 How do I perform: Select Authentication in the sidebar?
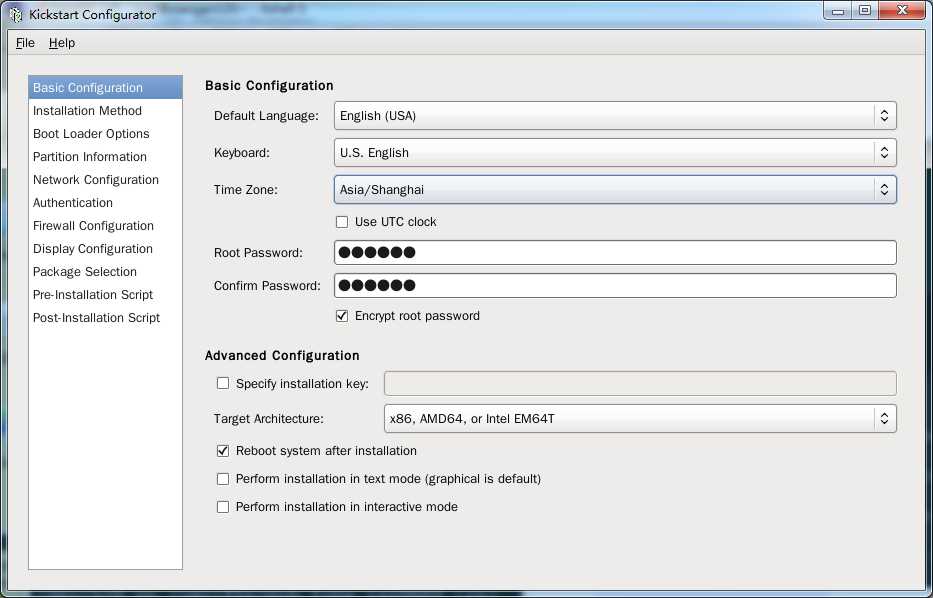point(105,203)
